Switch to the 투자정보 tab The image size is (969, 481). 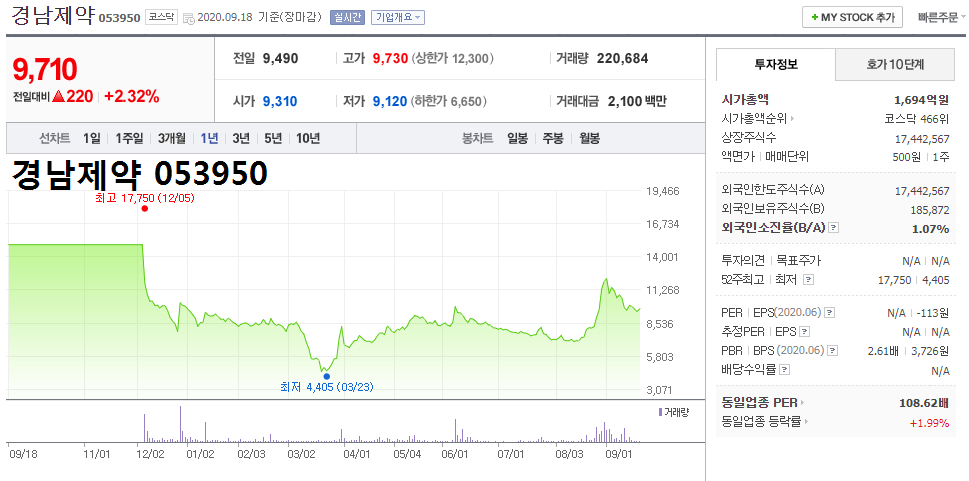[776, 64]
